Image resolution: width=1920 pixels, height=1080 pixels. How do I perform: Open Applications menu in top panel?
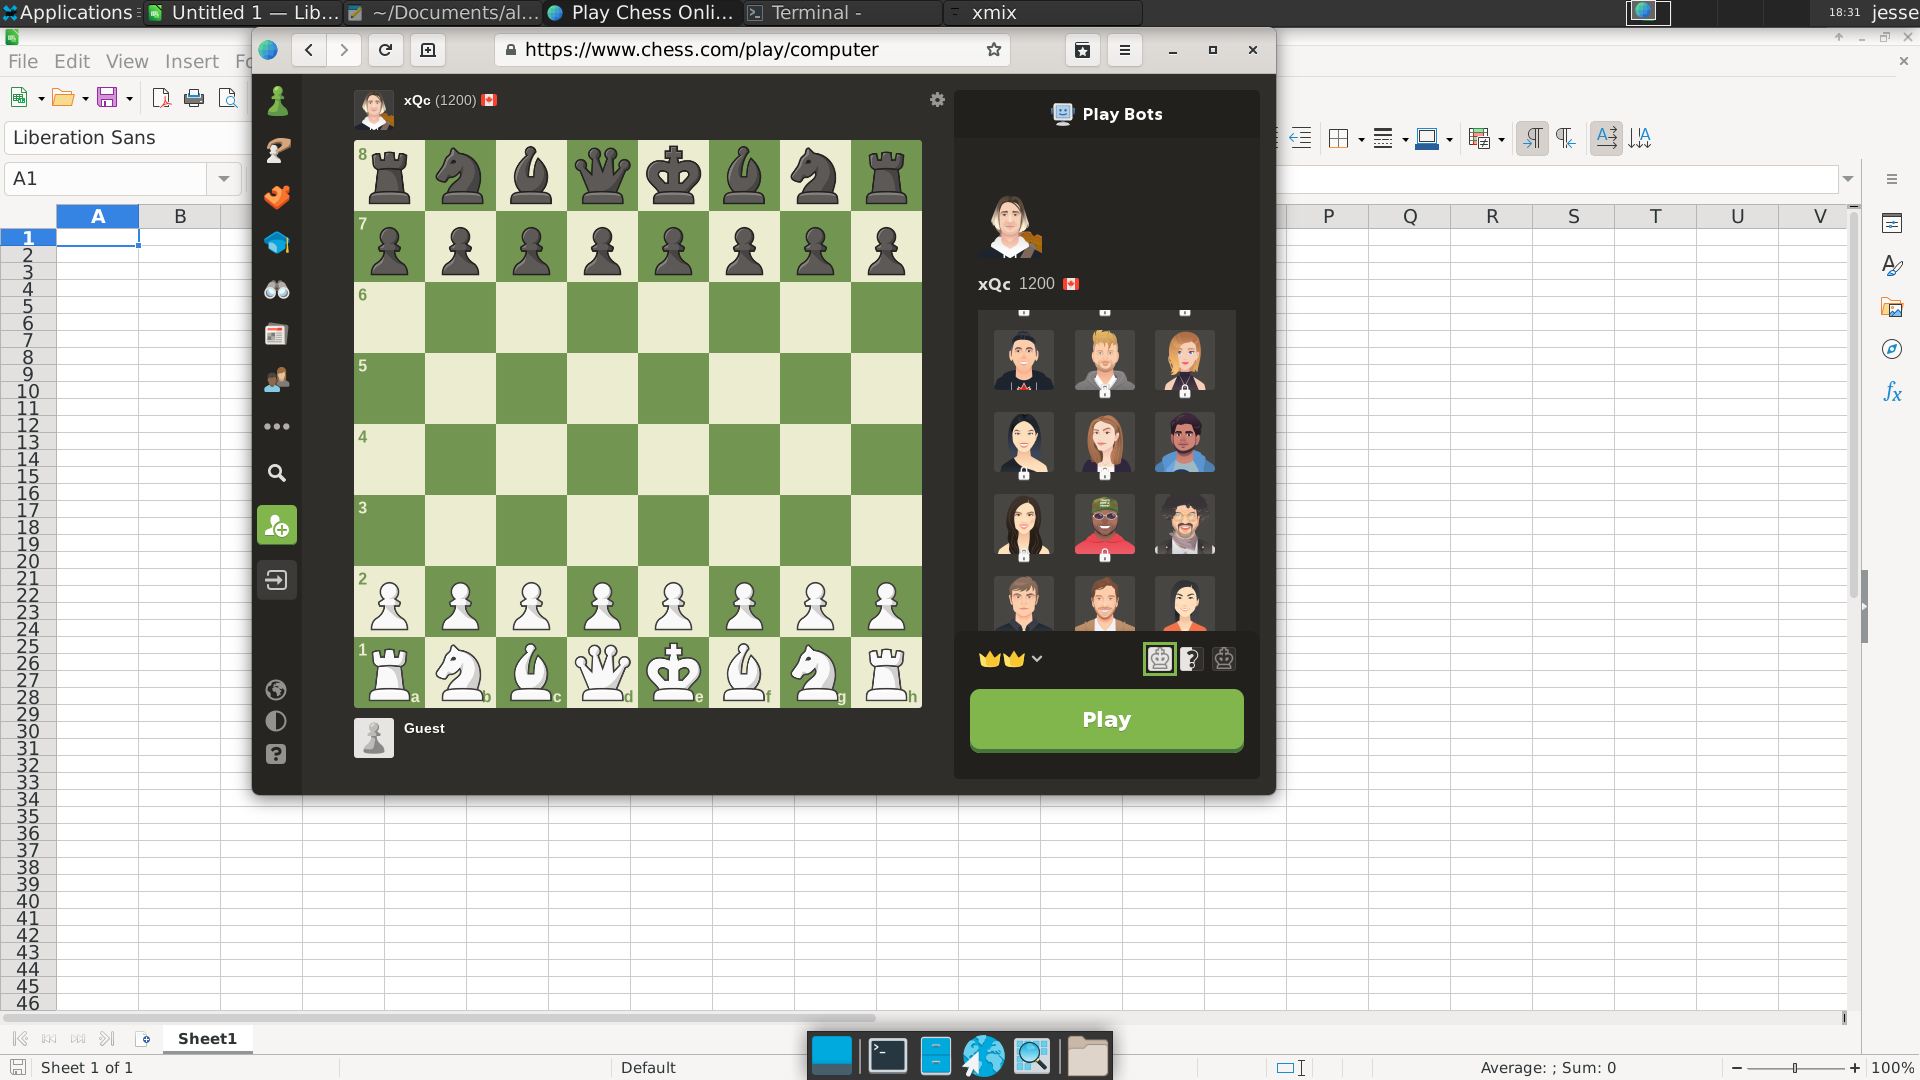coord(68,13)
